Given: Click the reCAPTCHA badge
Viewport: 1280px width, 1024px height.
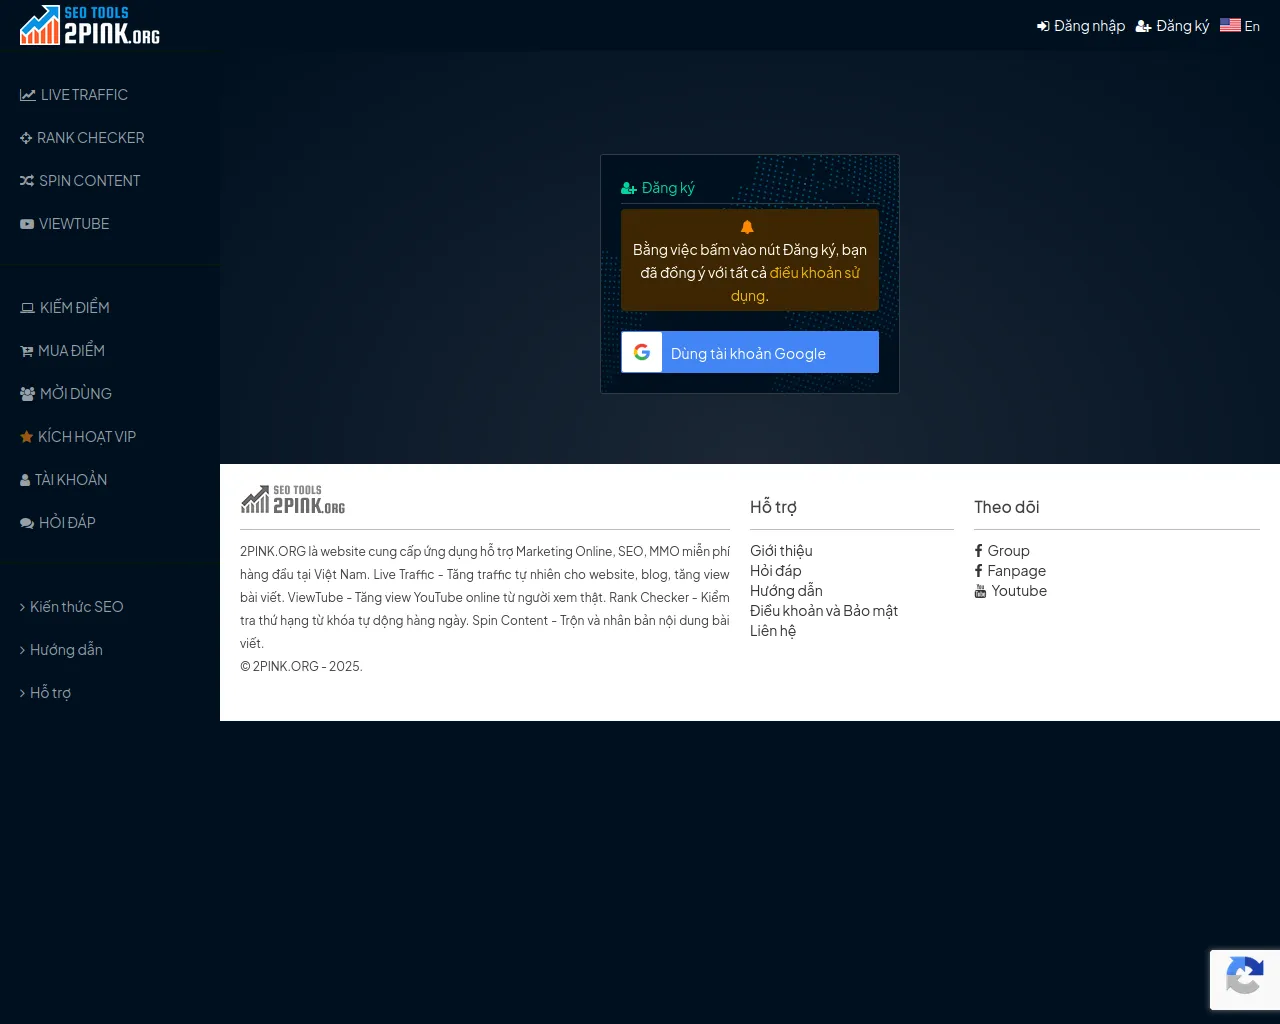Looking at the screenshot, I should (1245, 979).
